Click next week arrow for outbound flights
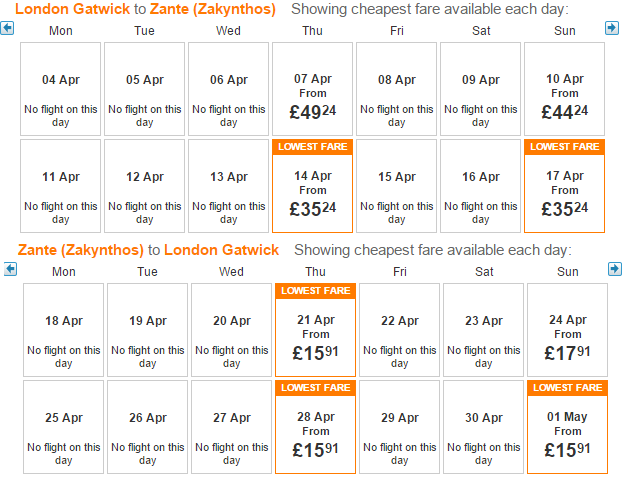 [x=612, y=28]
